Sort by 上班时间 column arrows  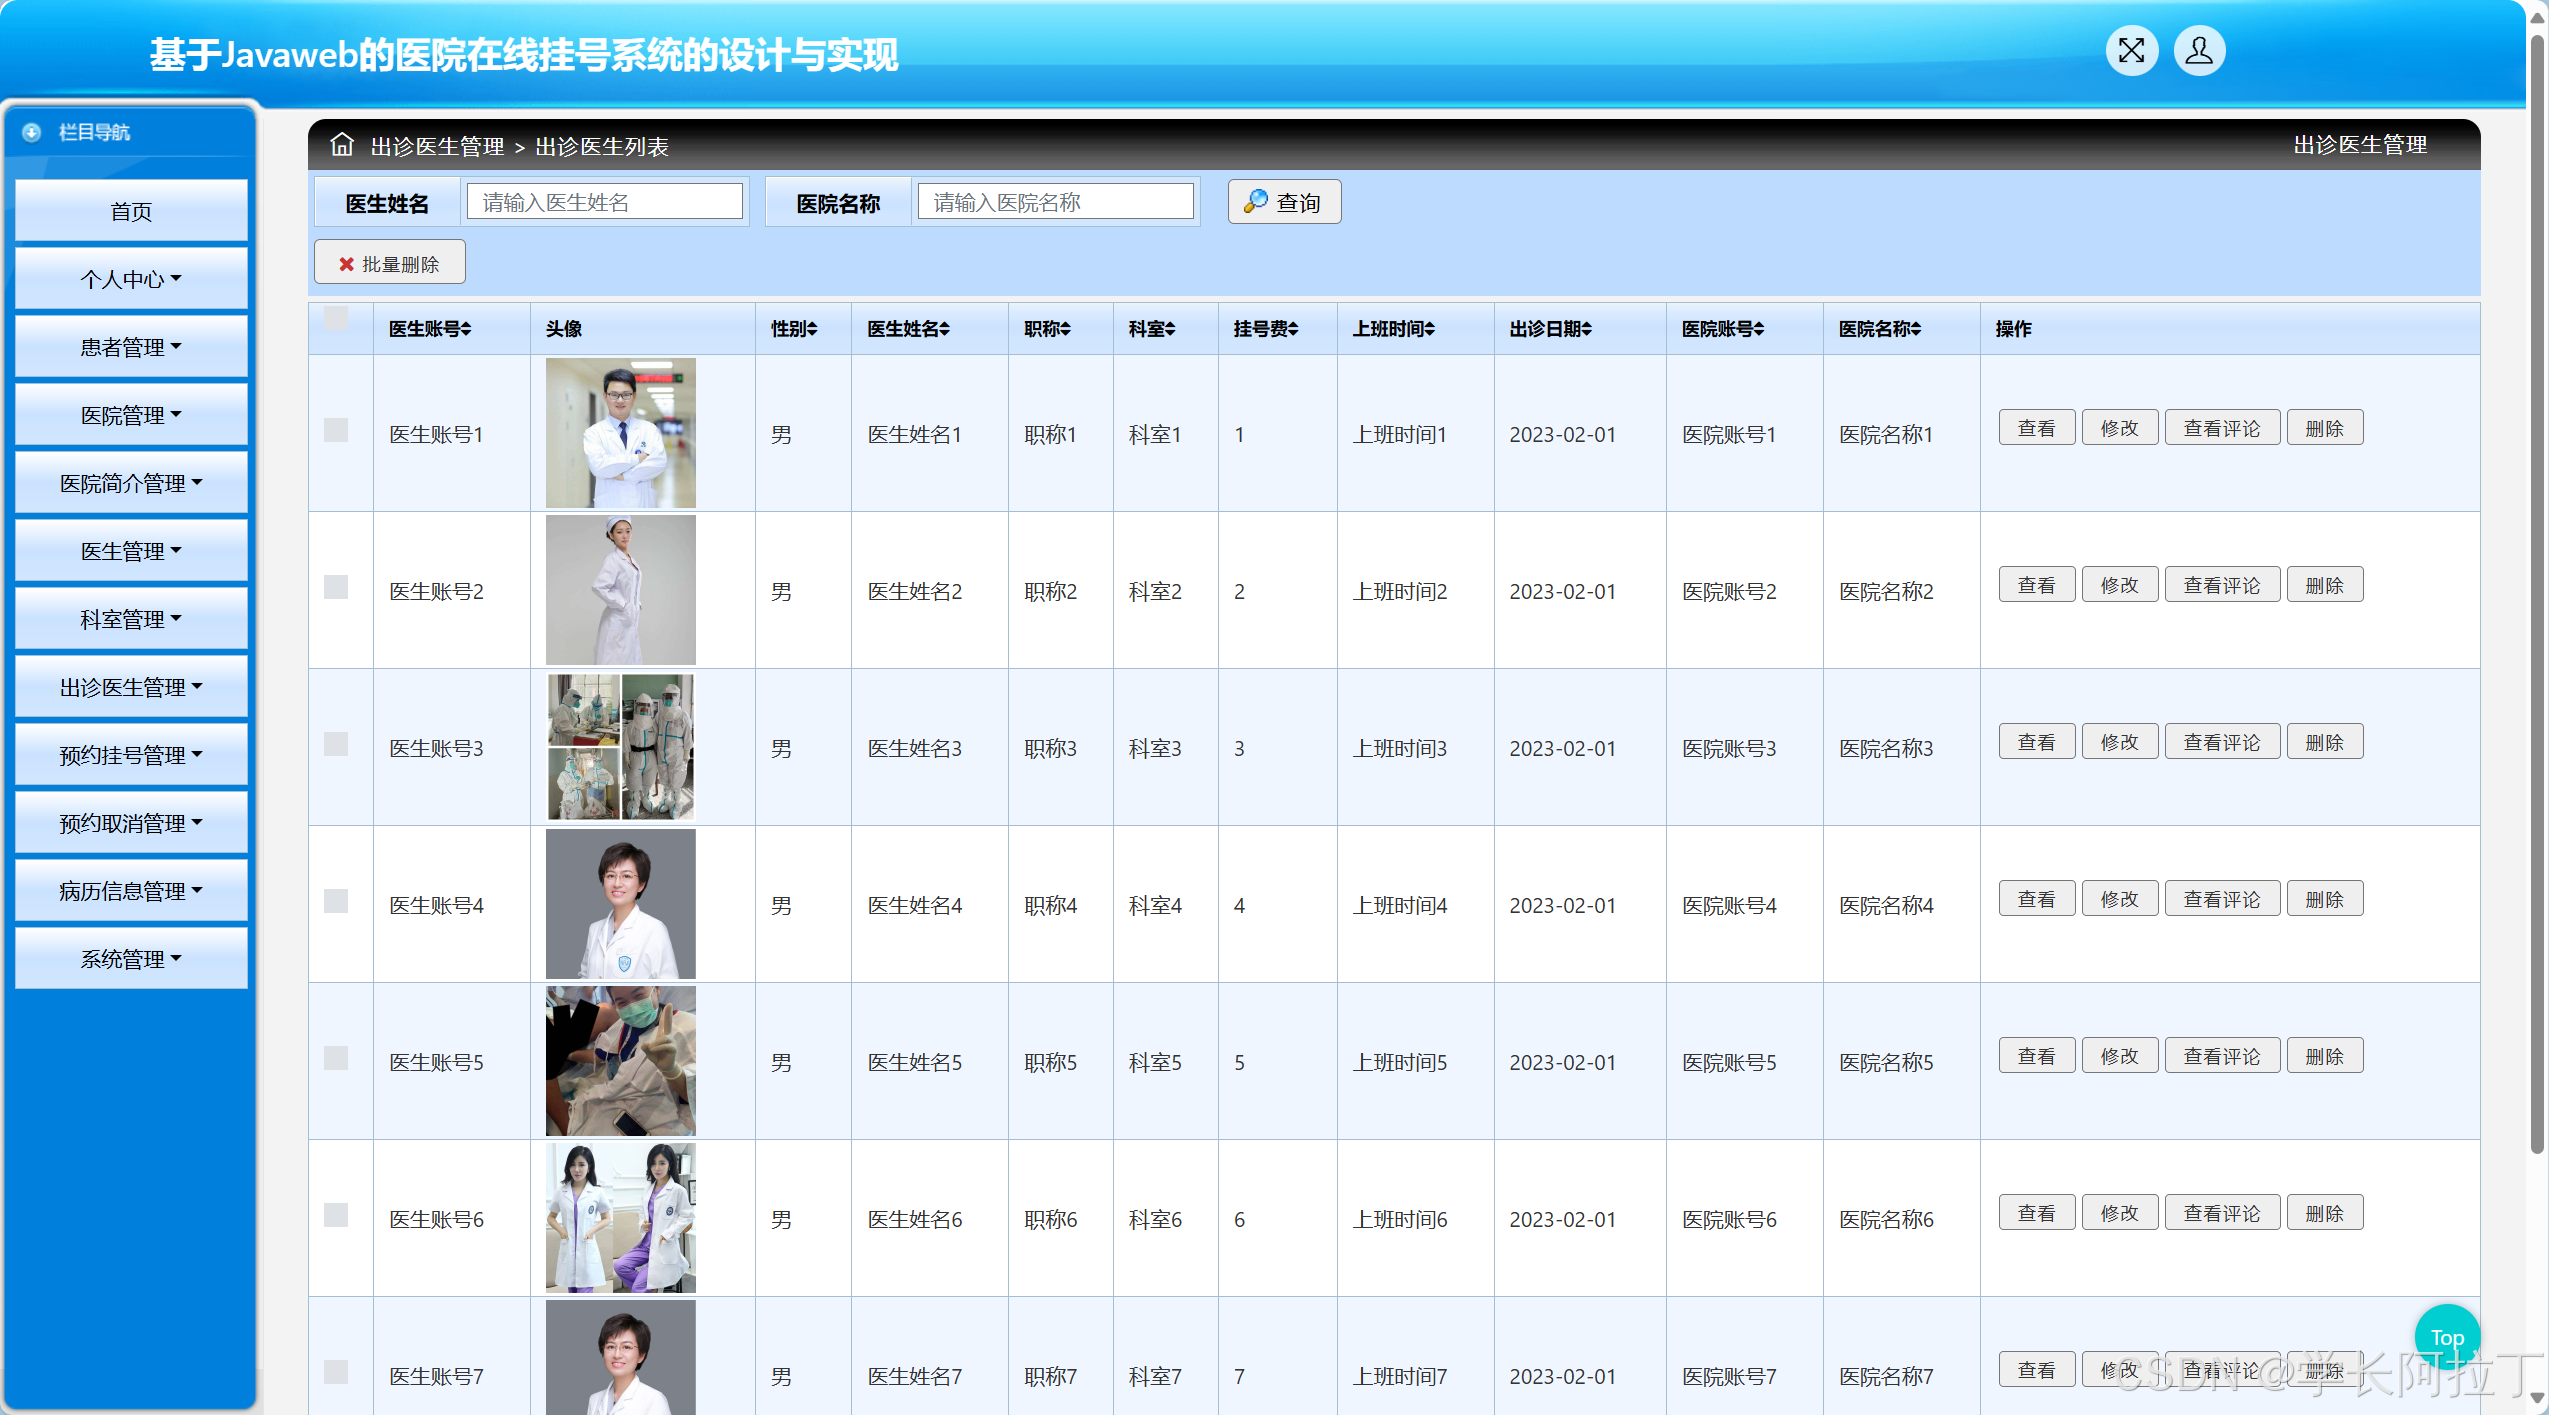click(1429, 329)
